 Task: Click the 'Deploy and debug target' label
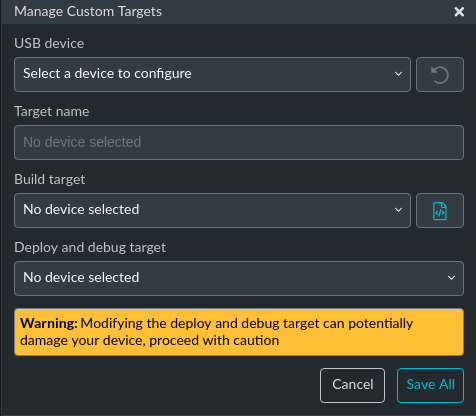coord(90,248)
